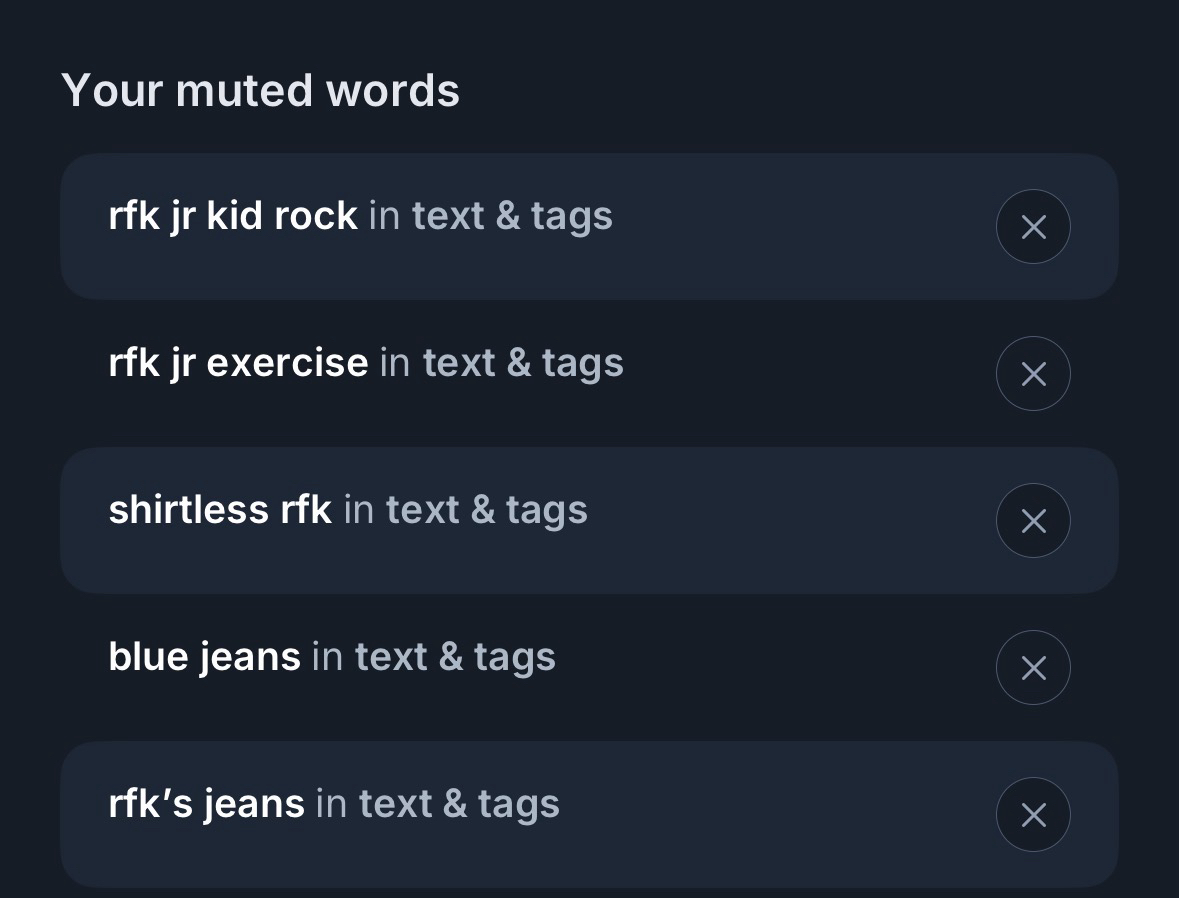Remove 'blue jeans' from muted words
The height and width of the screenshot is (898, 1179).
1033,668
